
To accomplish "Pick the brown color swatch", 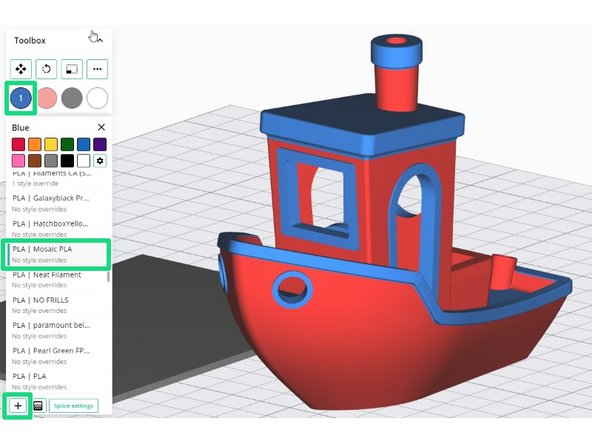I will tap(35, 160).
